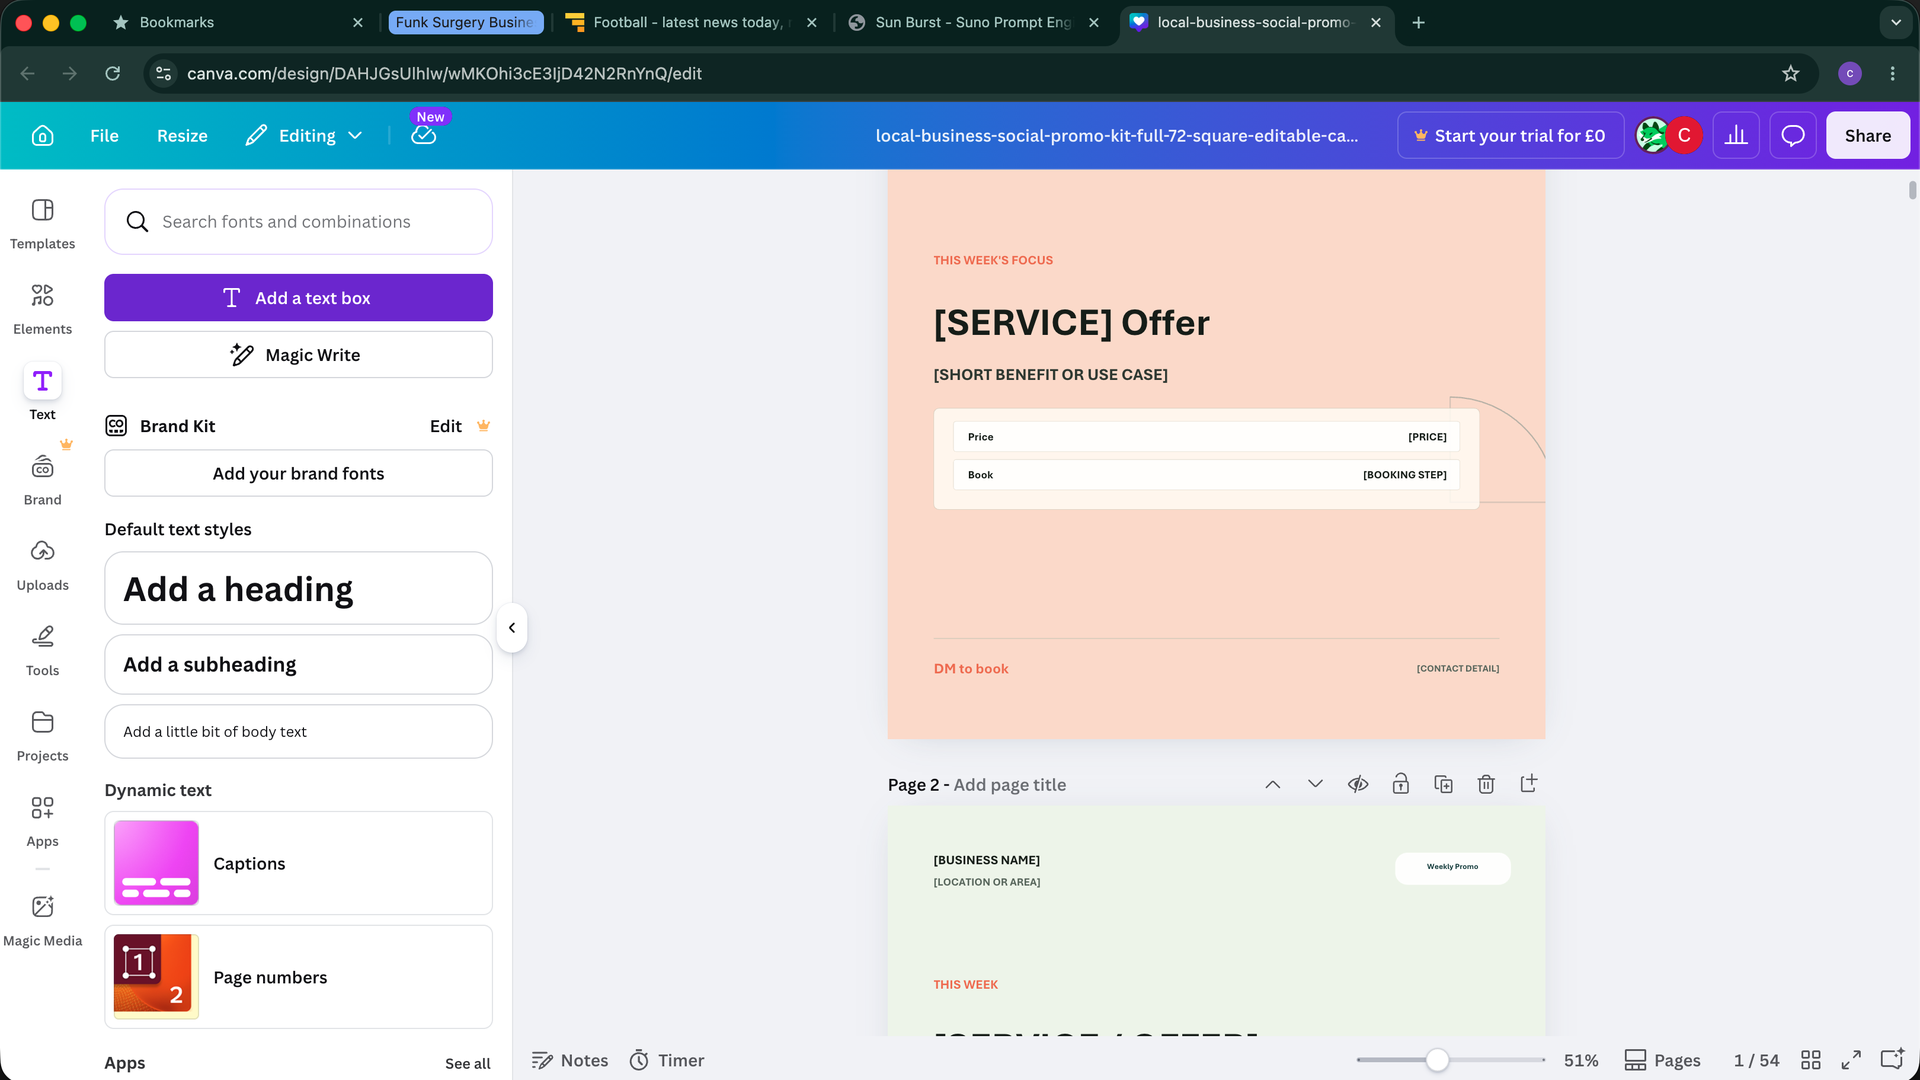This screenshot has height=1080, width=1920.
Task: Click in the Search fonts field
Action: [x=298, y=222]
